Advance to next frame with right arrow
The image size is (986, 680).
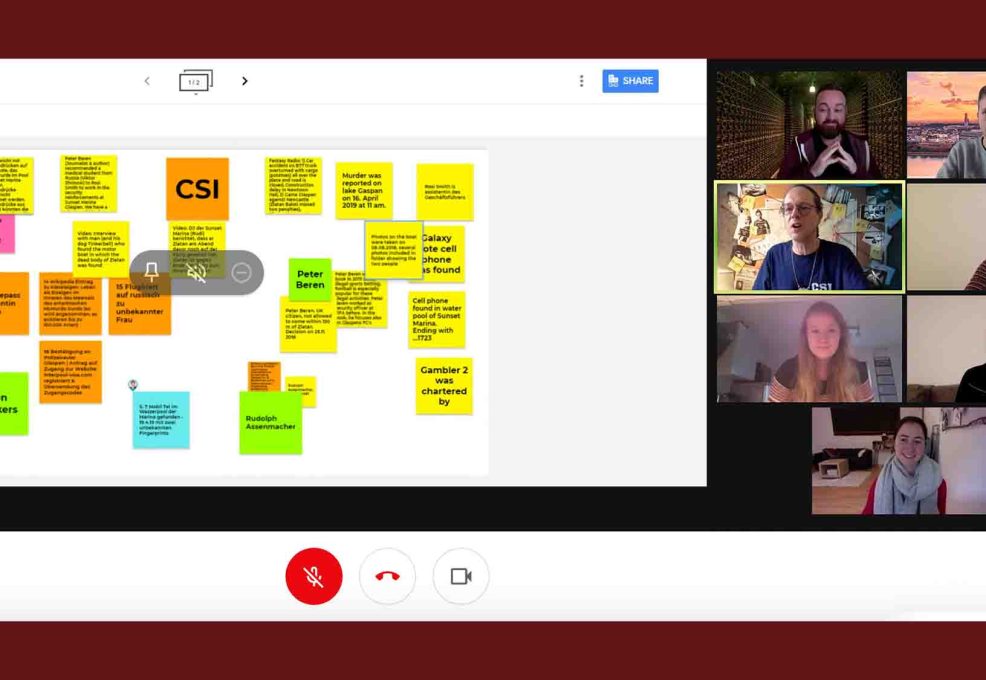click(244, 81)
